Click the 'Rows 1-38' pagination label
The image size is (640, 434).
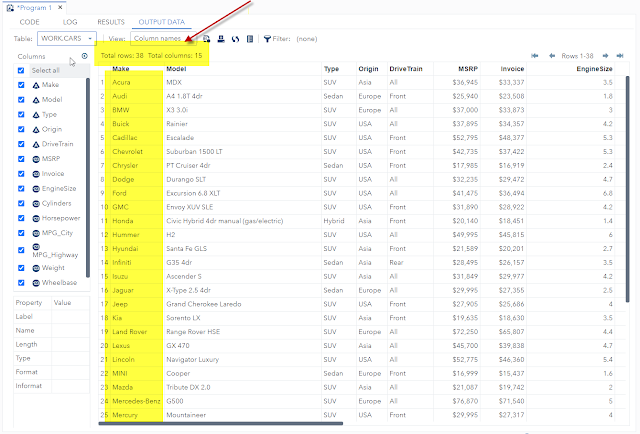577,56
